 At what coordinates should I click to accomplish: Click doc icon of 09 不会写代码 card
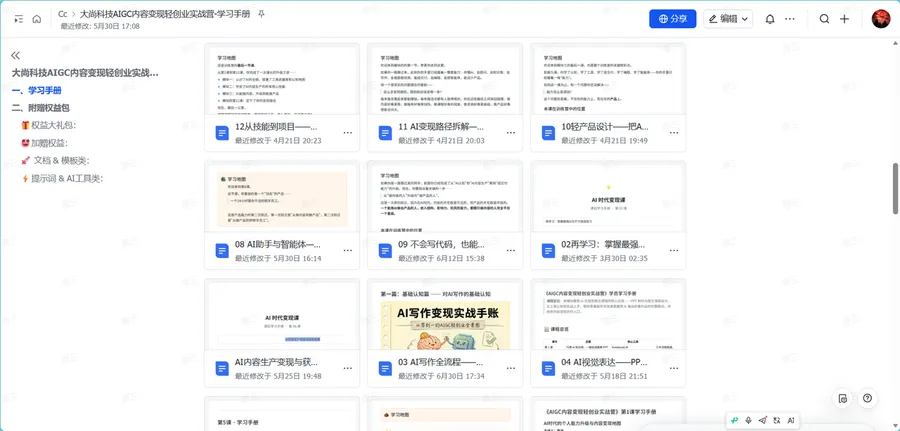pos(385,250)
